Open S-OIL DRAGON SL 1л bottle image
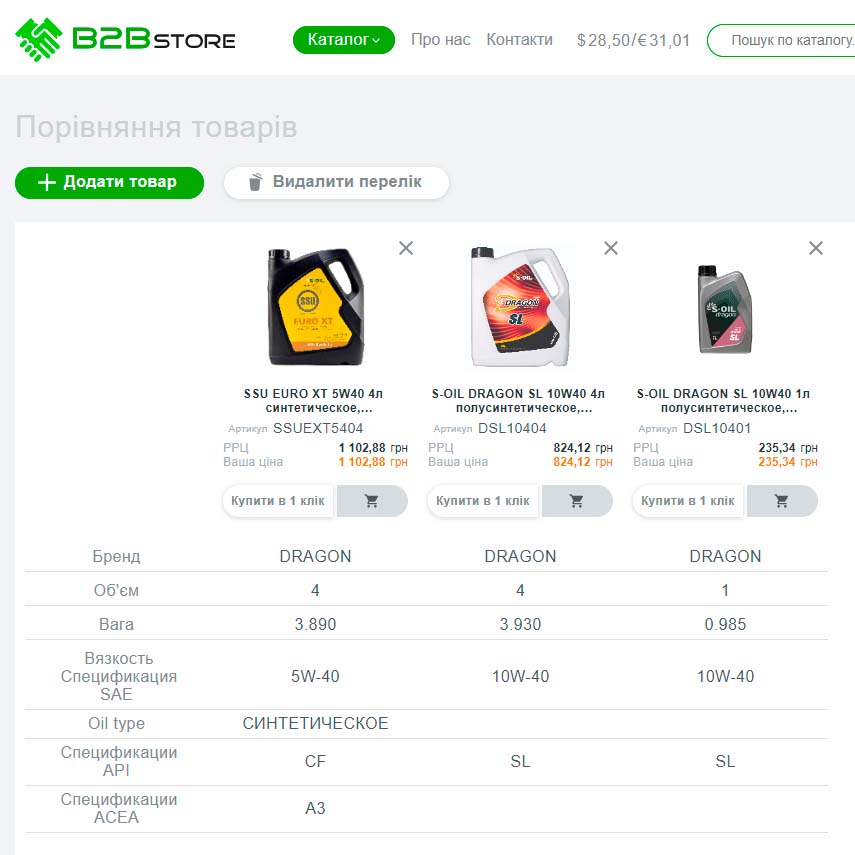Viewport: 855px width, 855px height. click(725, 309)
